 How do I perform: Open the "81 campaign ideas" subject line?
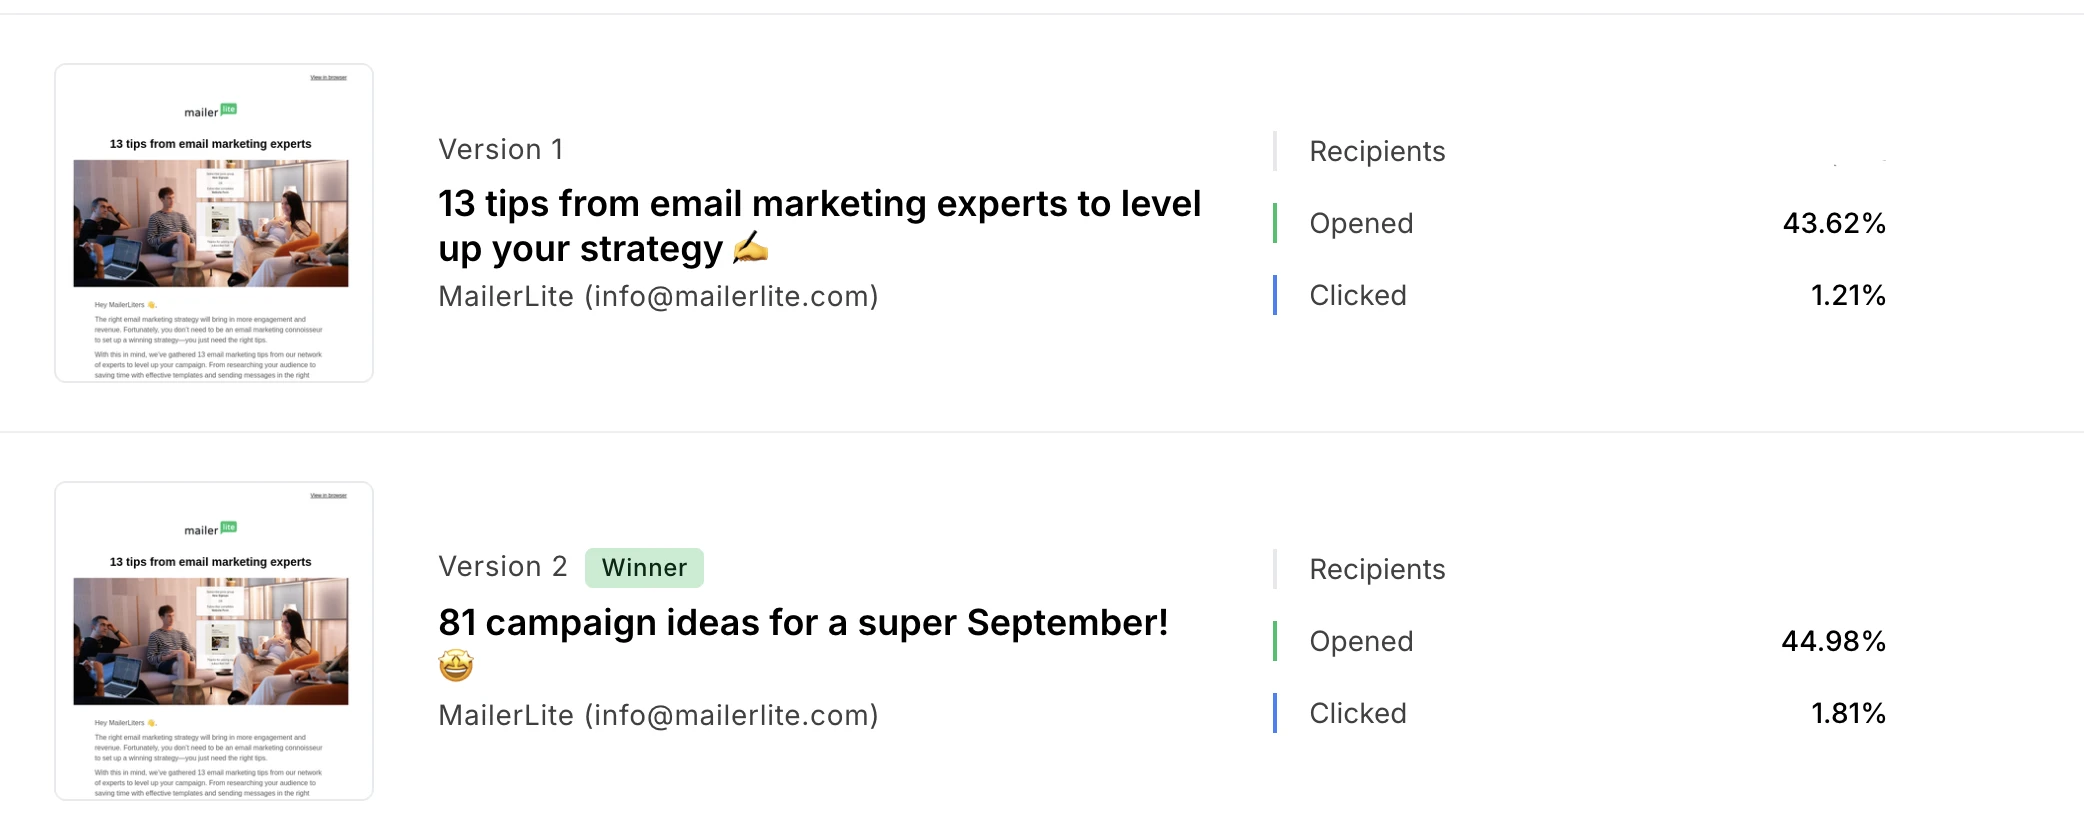pos(803,622)
